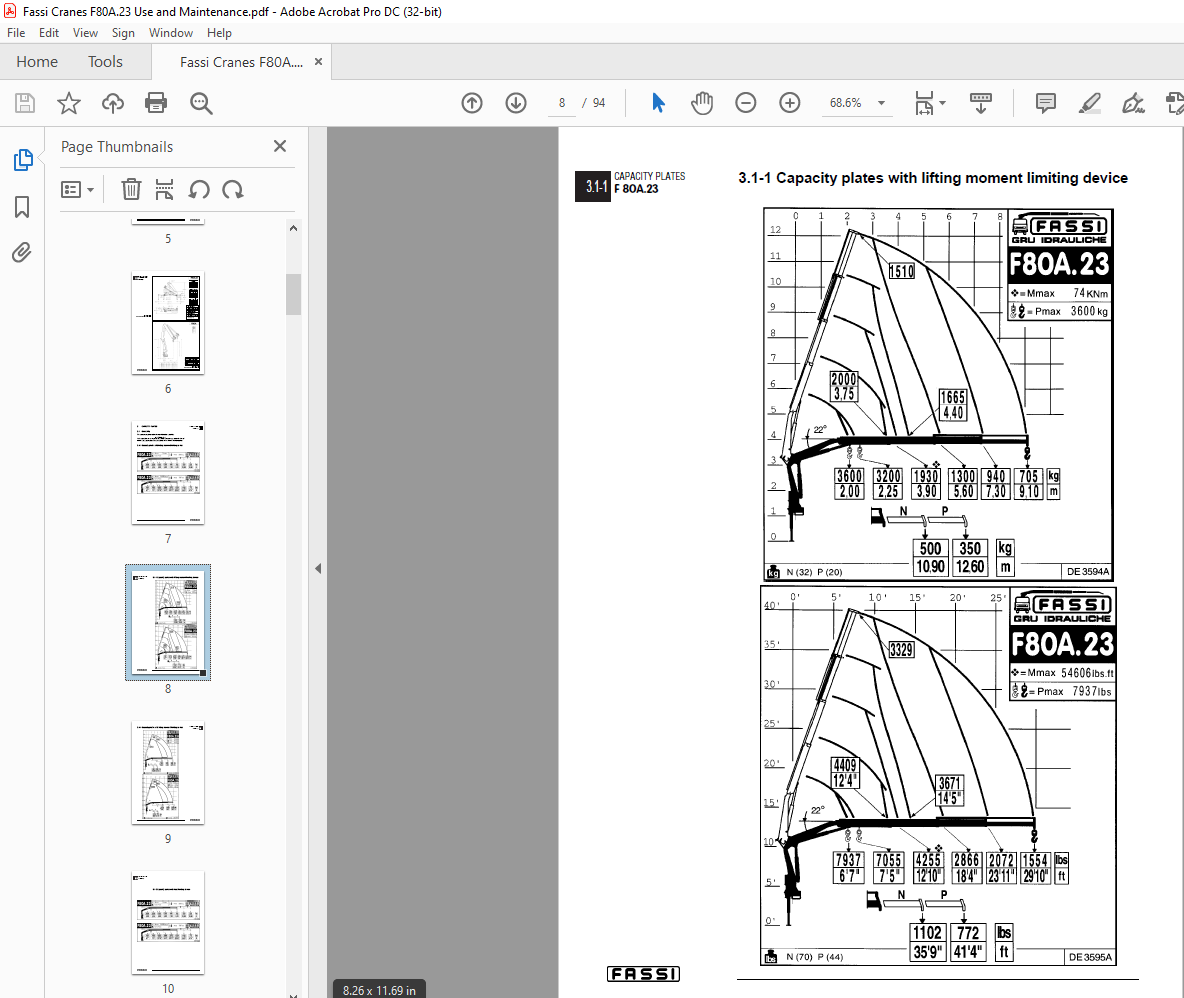Activate the Hand pan tool
This screenshot has width=1184, height=998.
701,103
